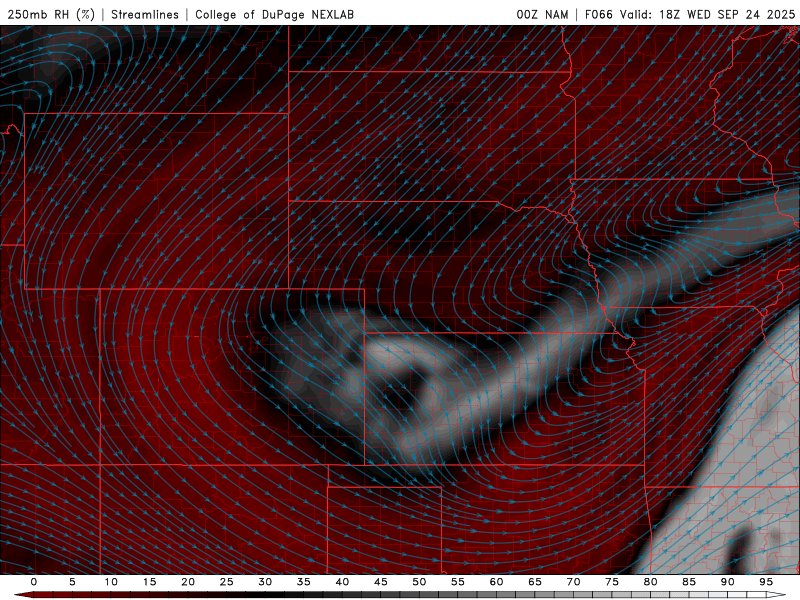Screen dimensions: 800x600
Task: Click the "00Z NAM" model run label
Action: coord(542,14)
